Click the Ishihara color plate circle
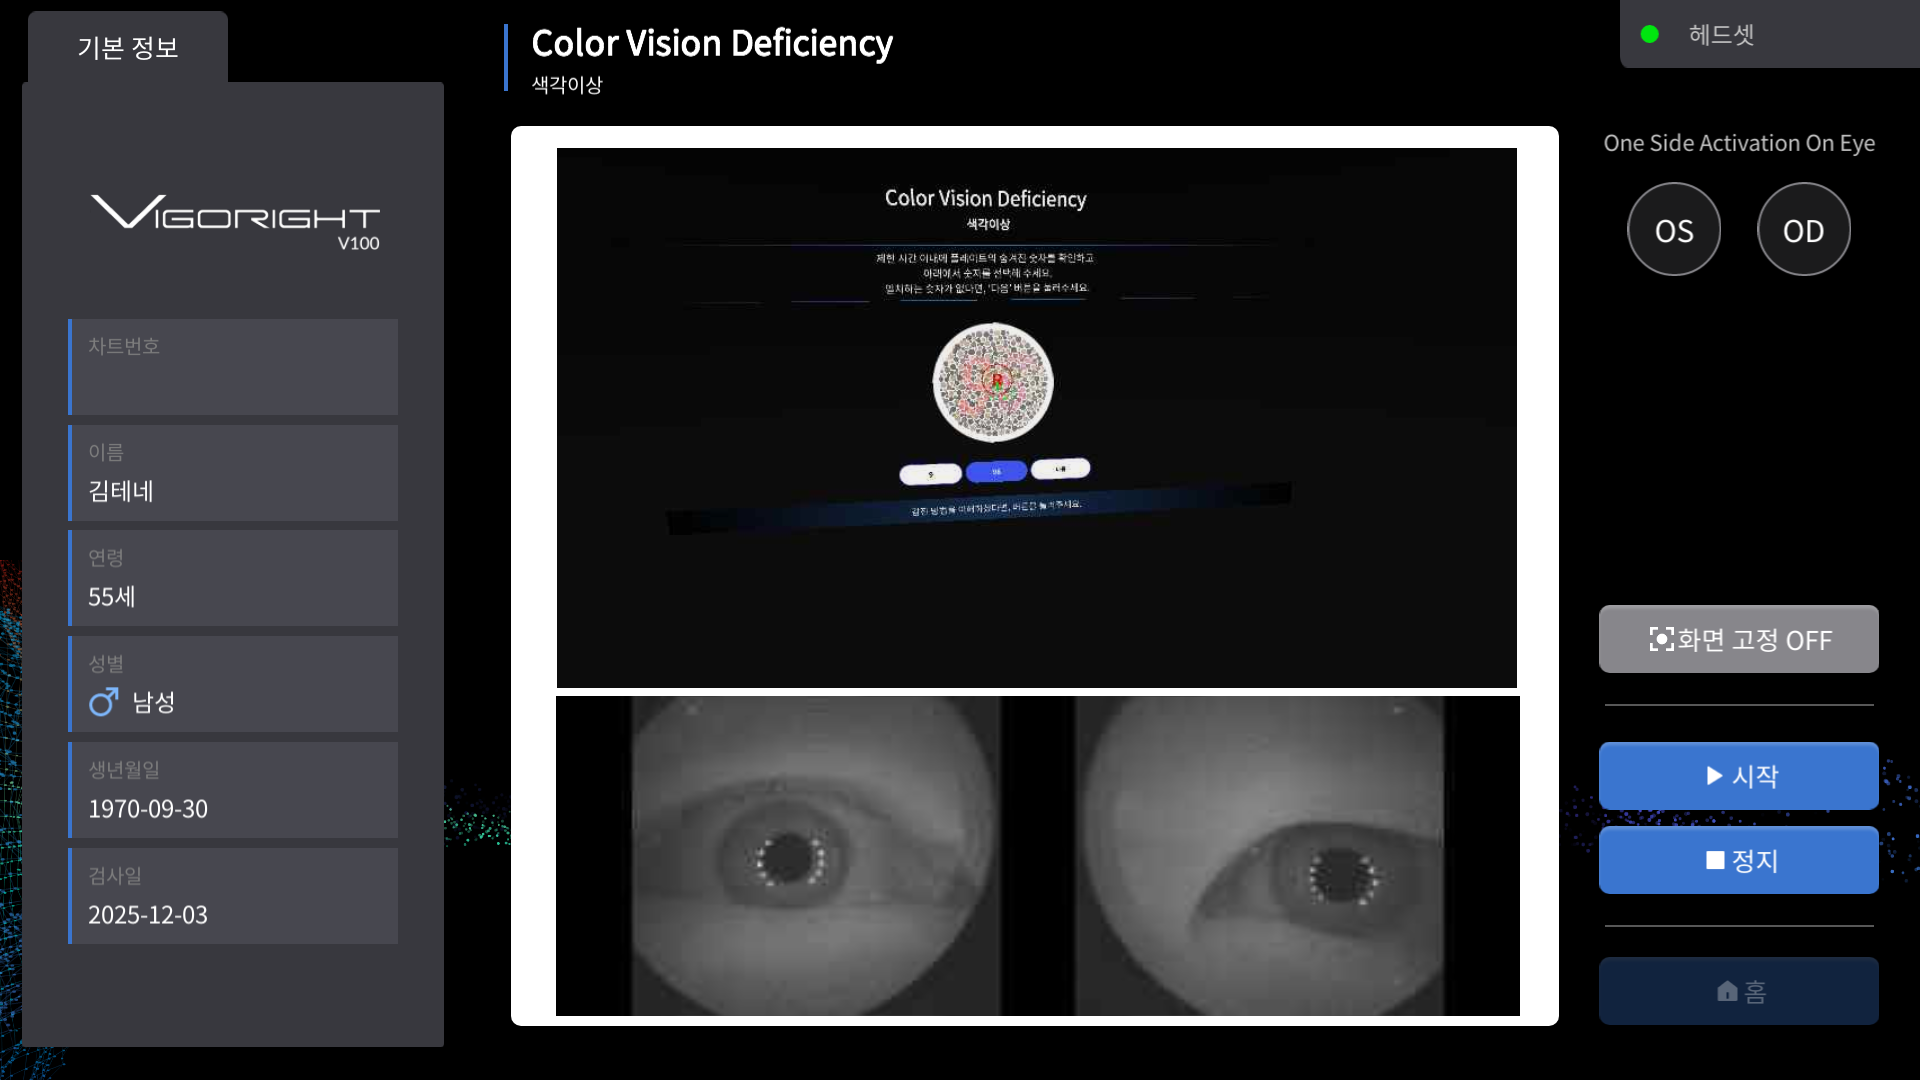The image size is (1920, 1080). (993, 382)
